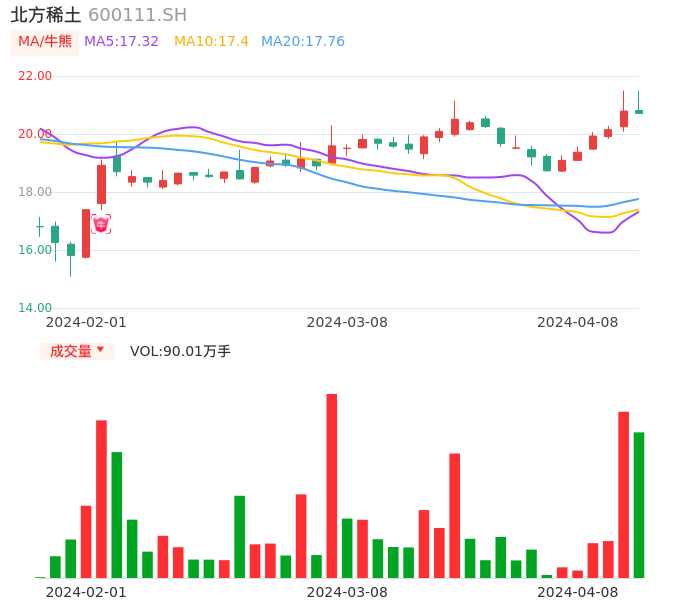Click the 16.00 price axis label
Screen dimensions: 686x606
click(x=35, y=250)
